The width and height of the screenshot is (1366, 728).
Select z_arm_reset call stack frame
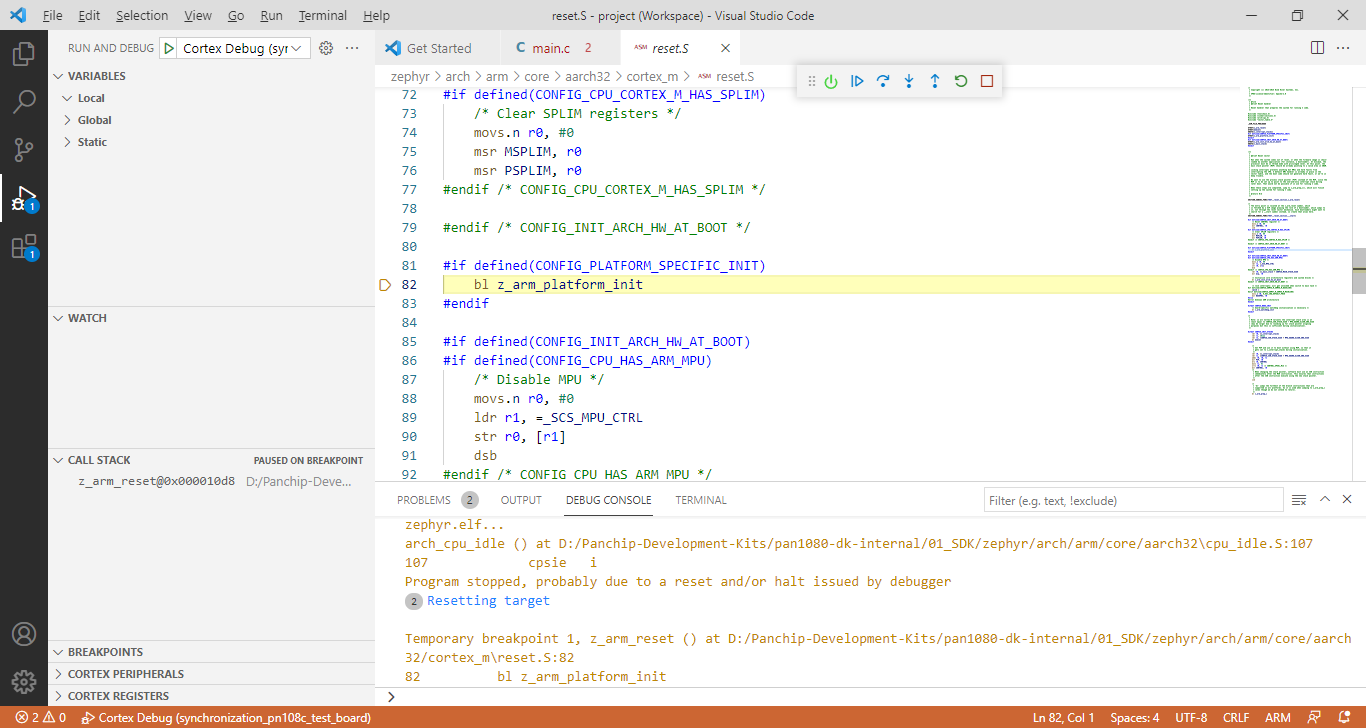click(212, 481)
